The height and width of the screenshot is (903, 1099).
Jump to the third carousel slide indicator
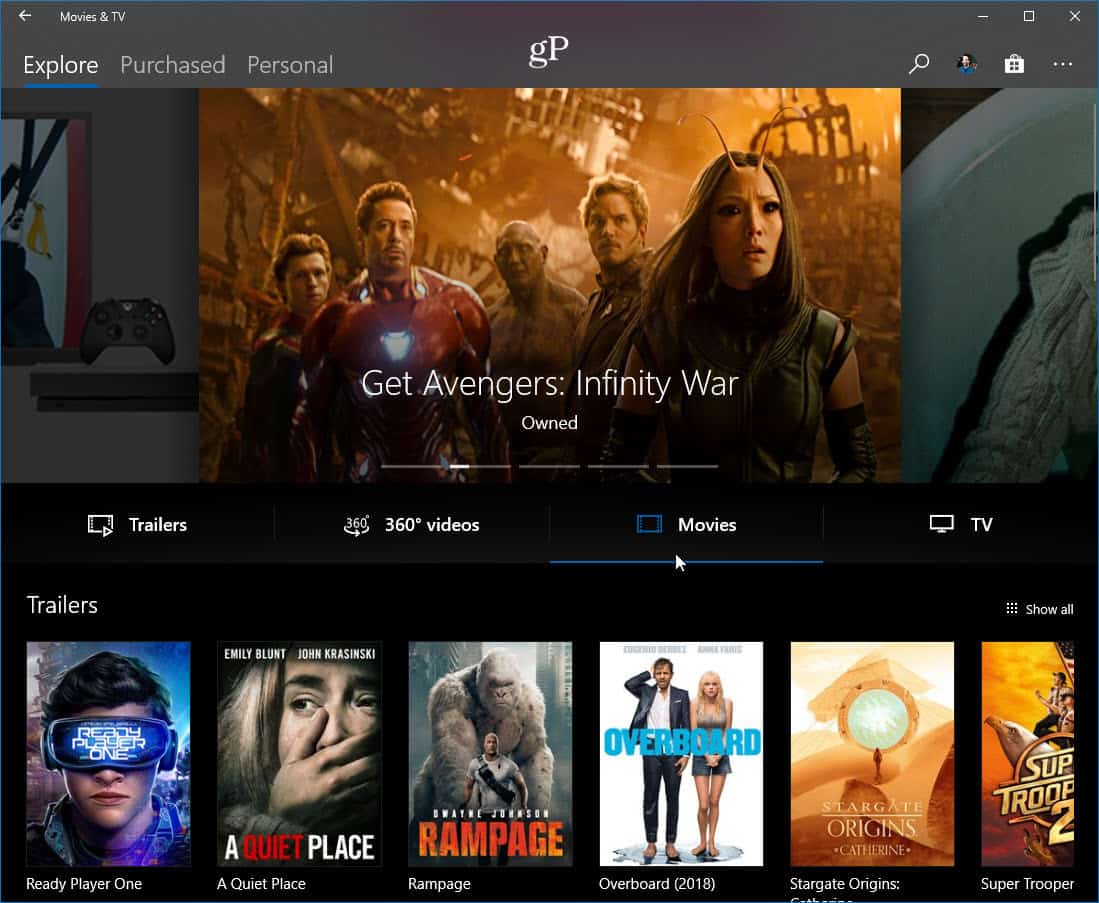549,466
